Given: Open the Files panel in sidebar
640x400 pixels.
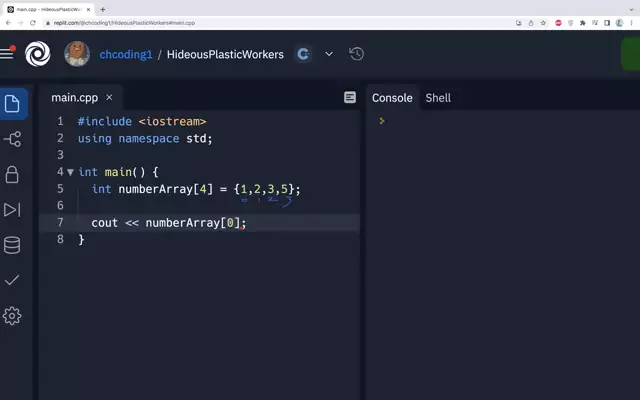Looking at the screenshot, I should 12,104.
